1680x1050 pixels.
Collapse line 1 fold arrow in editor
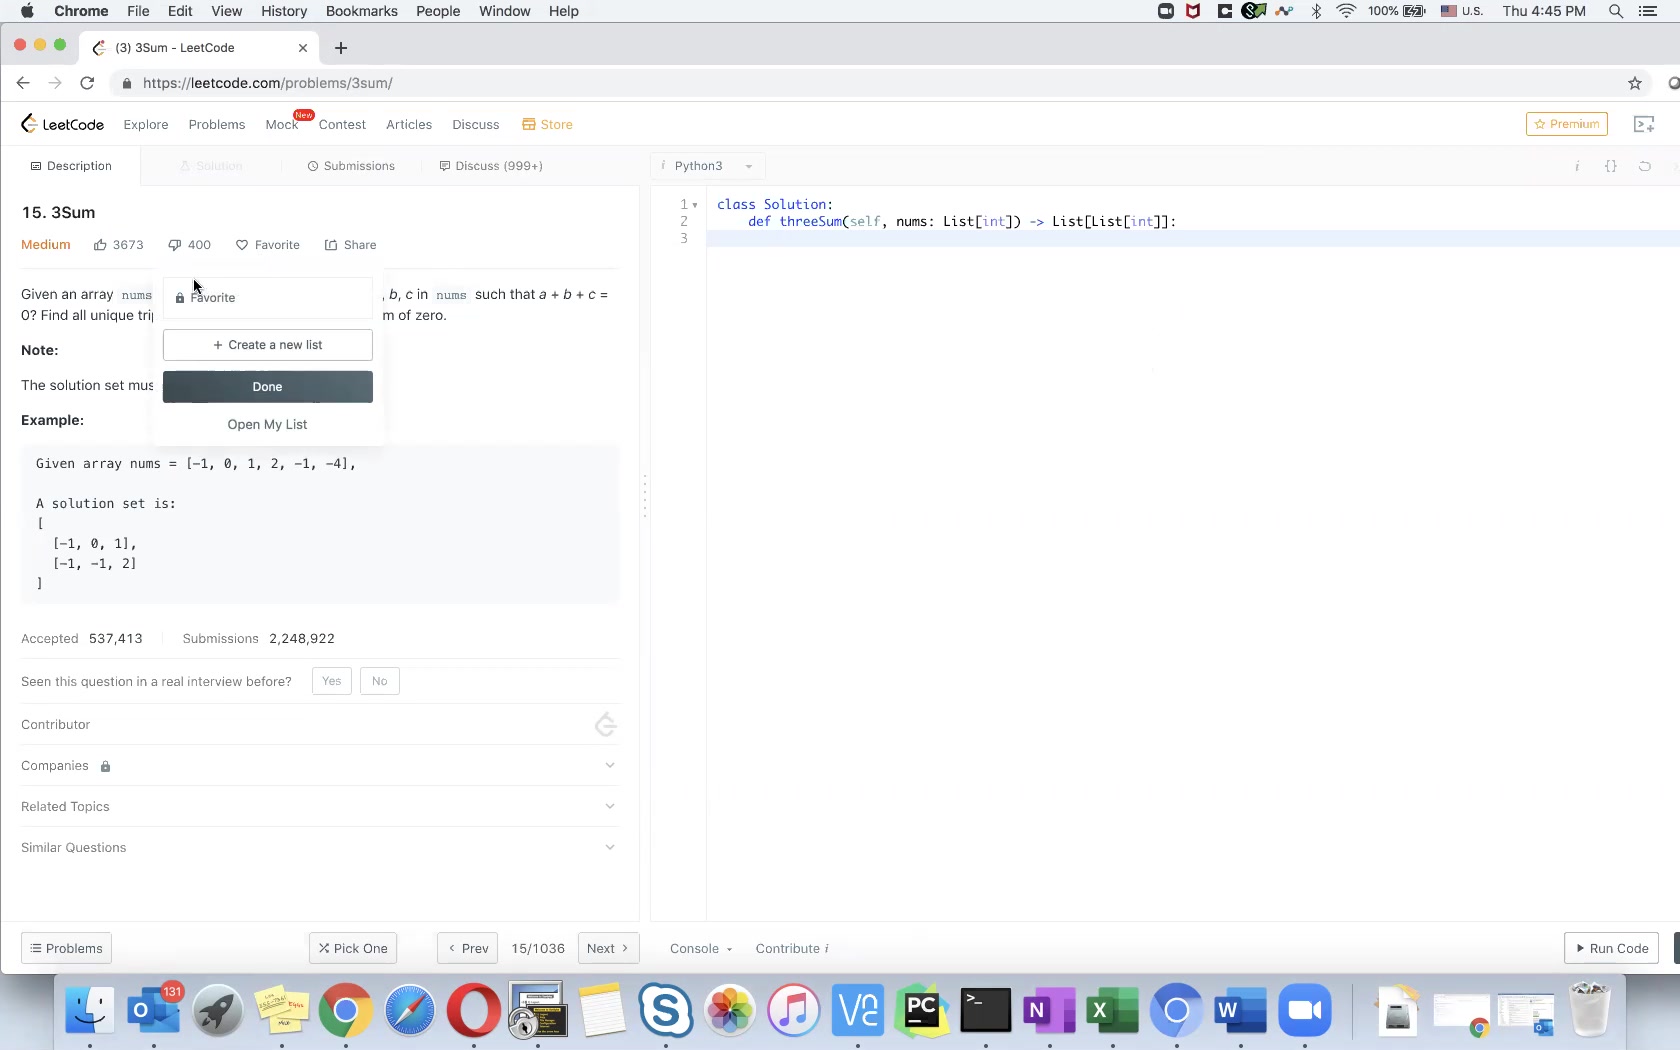(695, 205)
